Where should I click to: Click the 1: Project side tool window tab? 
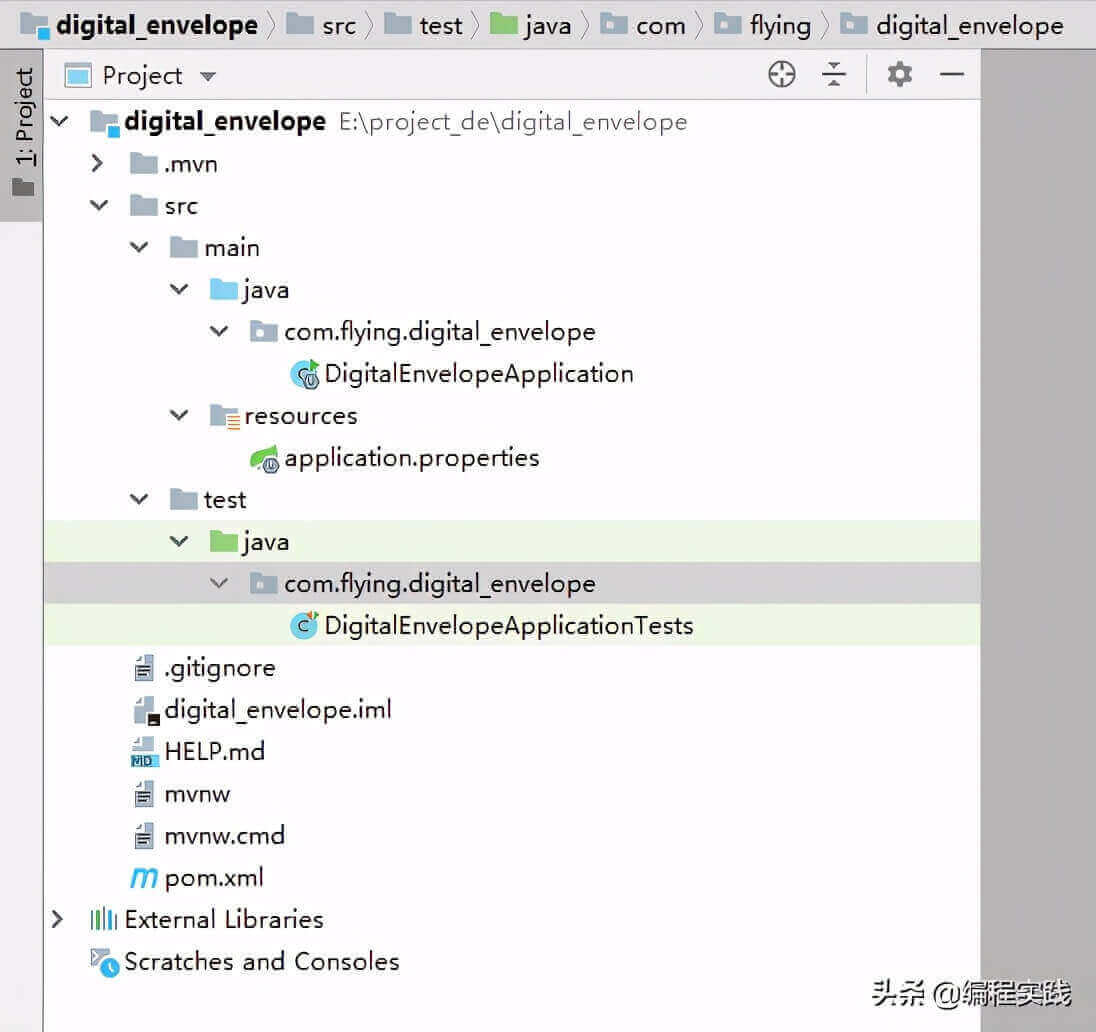pos(24,131)
